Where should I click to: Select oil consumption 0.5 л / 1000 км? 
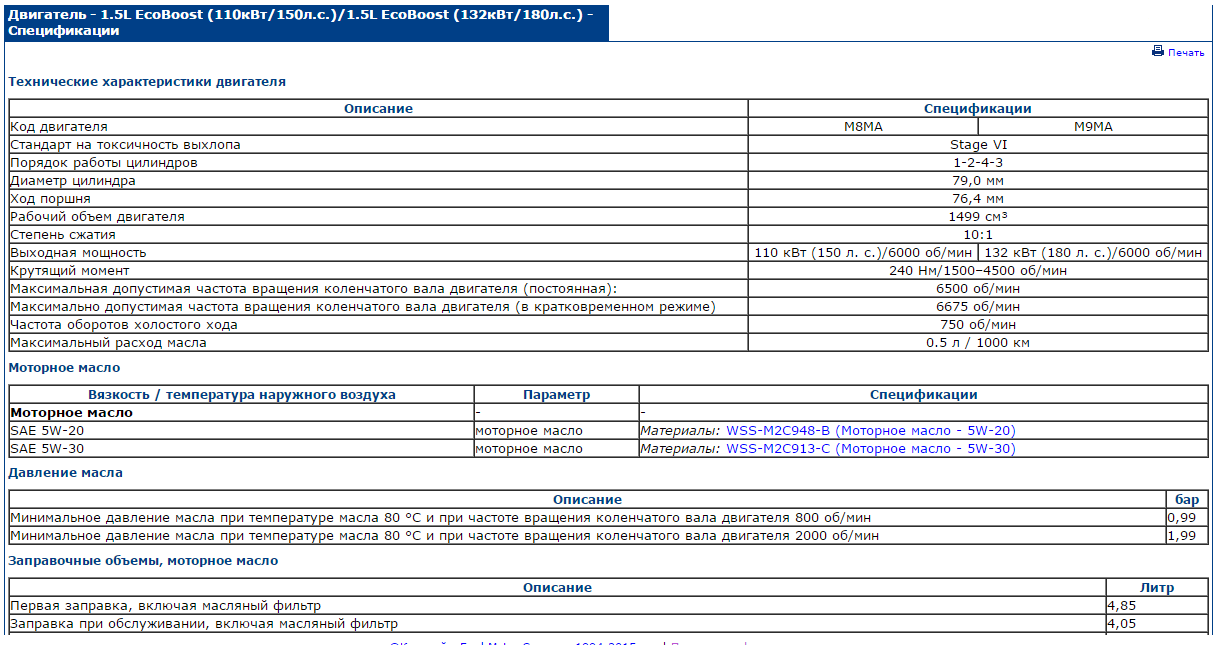977,343
